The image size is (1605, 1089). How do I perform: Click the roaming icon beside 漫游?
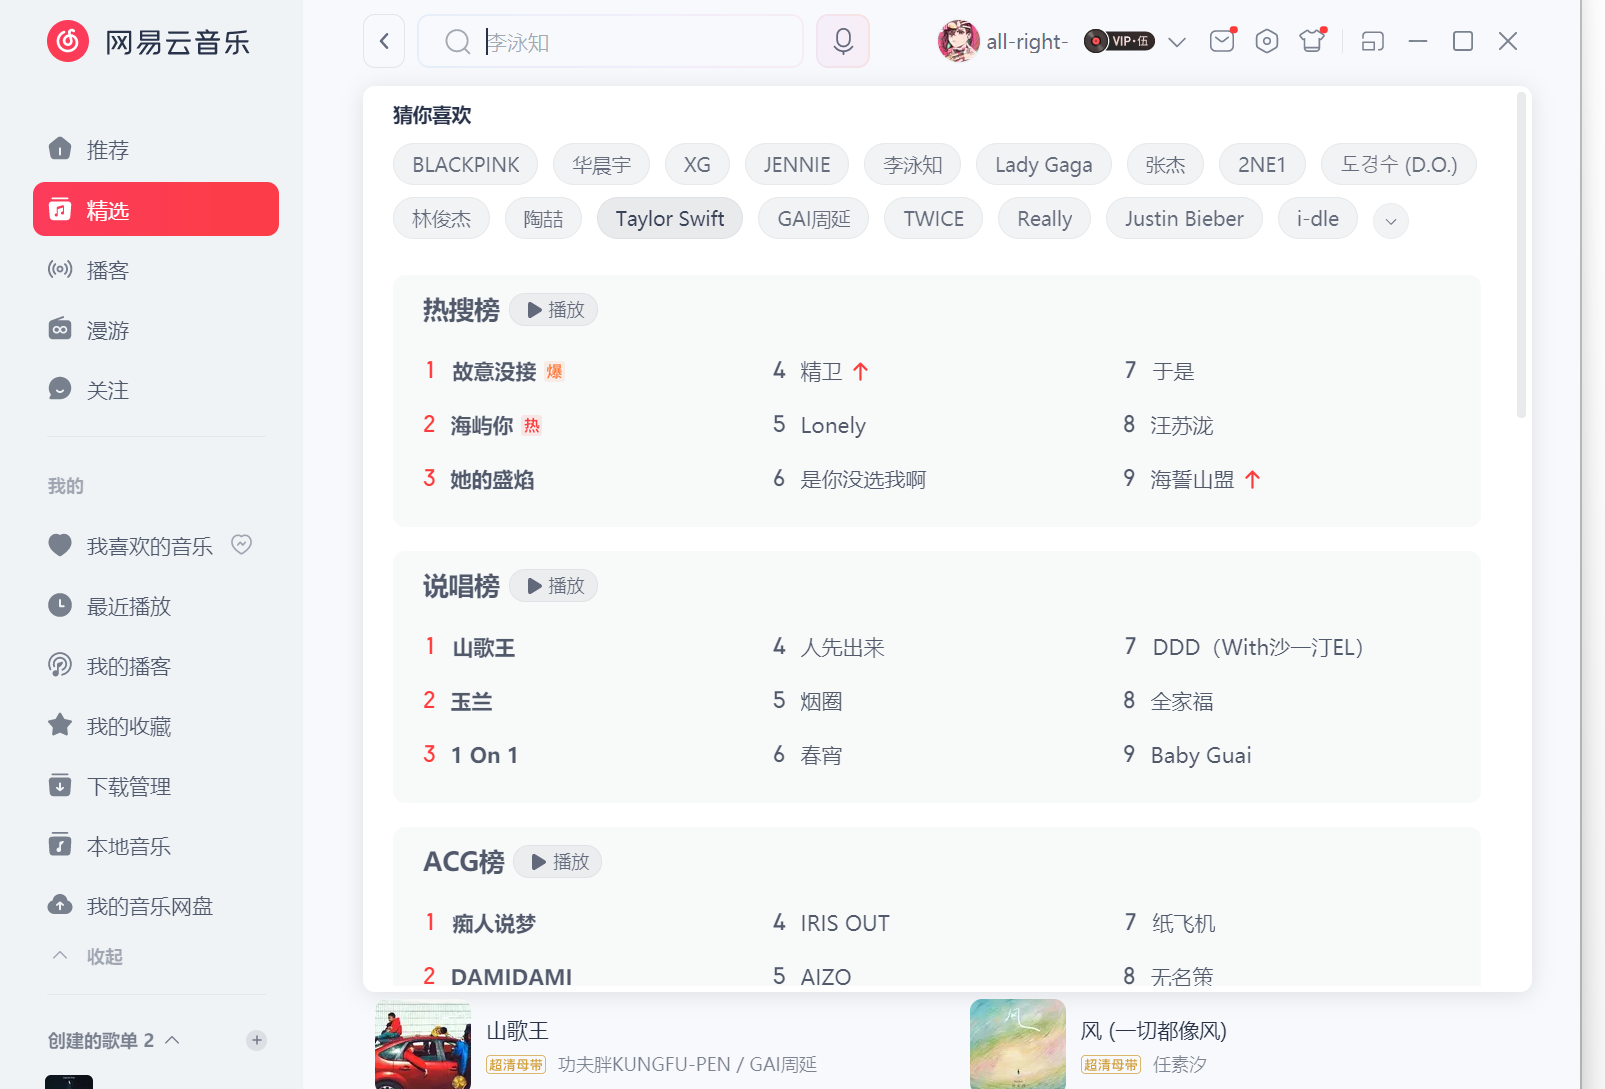pos(60,329)
